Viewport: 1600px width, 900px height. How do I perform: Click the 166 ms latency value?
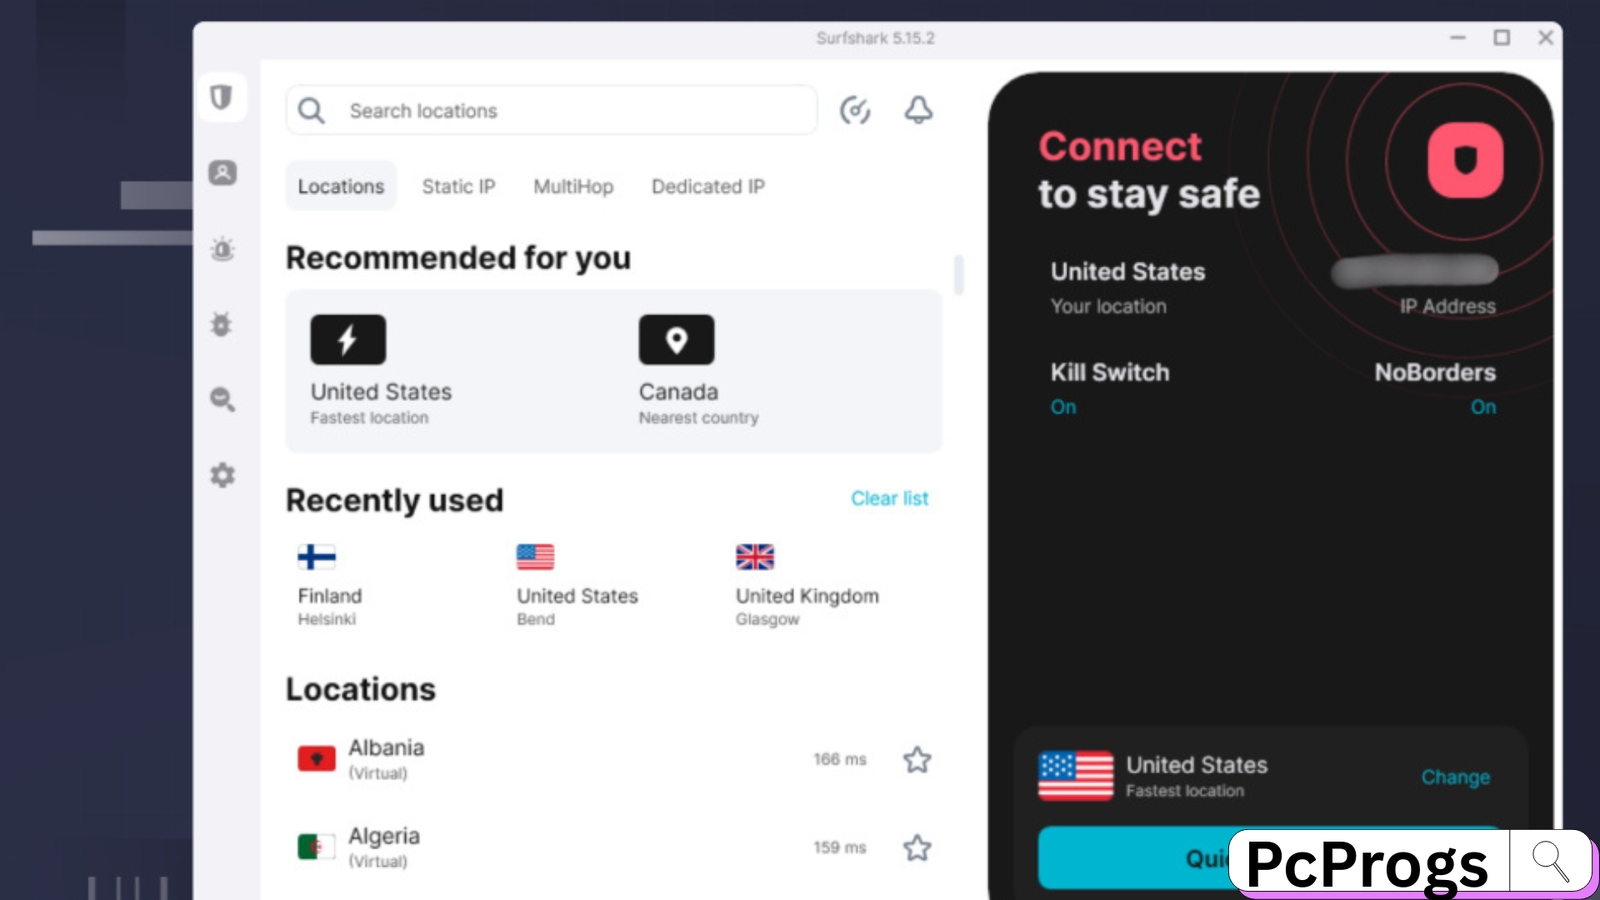(840, 760)
